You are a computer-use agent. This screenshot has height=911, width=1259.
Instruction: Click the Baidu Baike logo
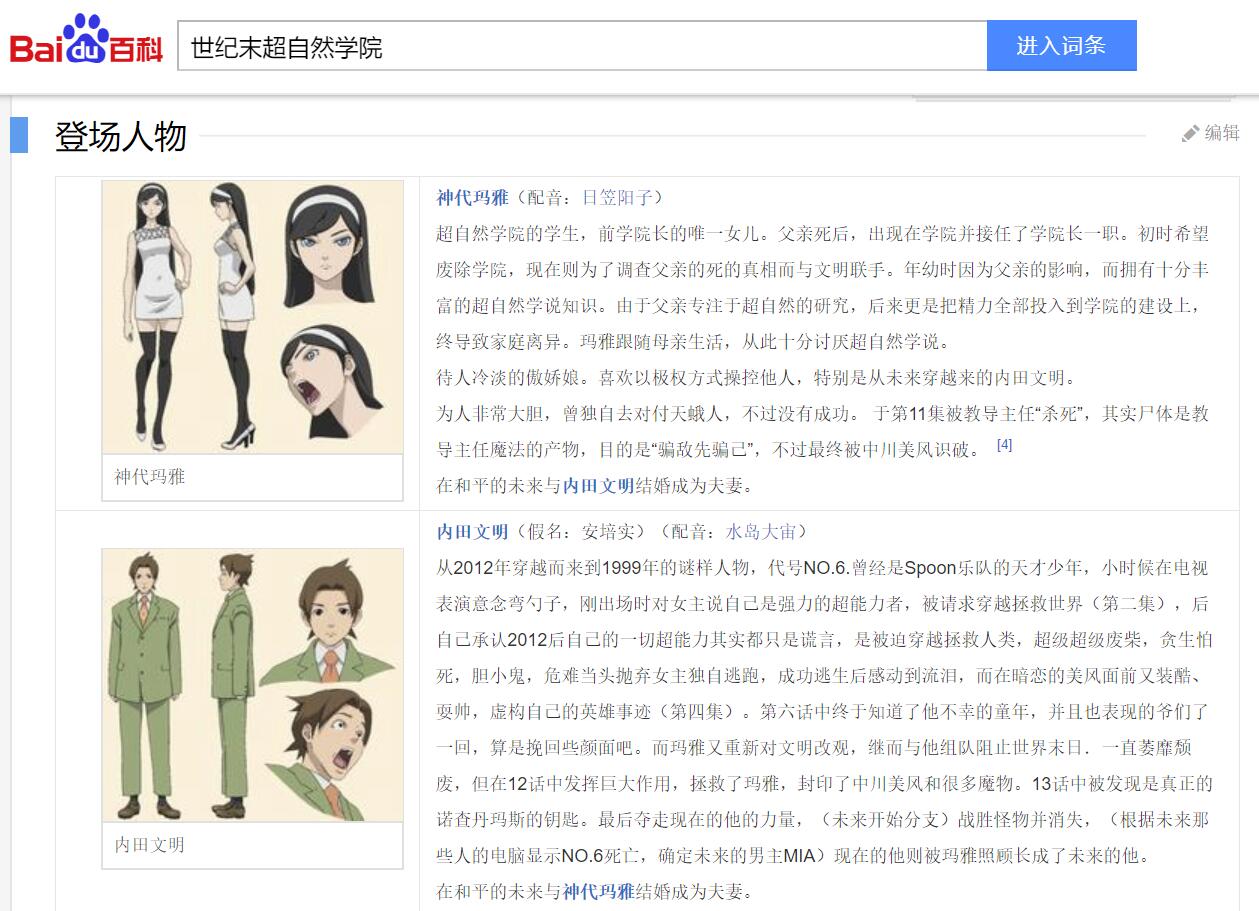tap(86, 41)
